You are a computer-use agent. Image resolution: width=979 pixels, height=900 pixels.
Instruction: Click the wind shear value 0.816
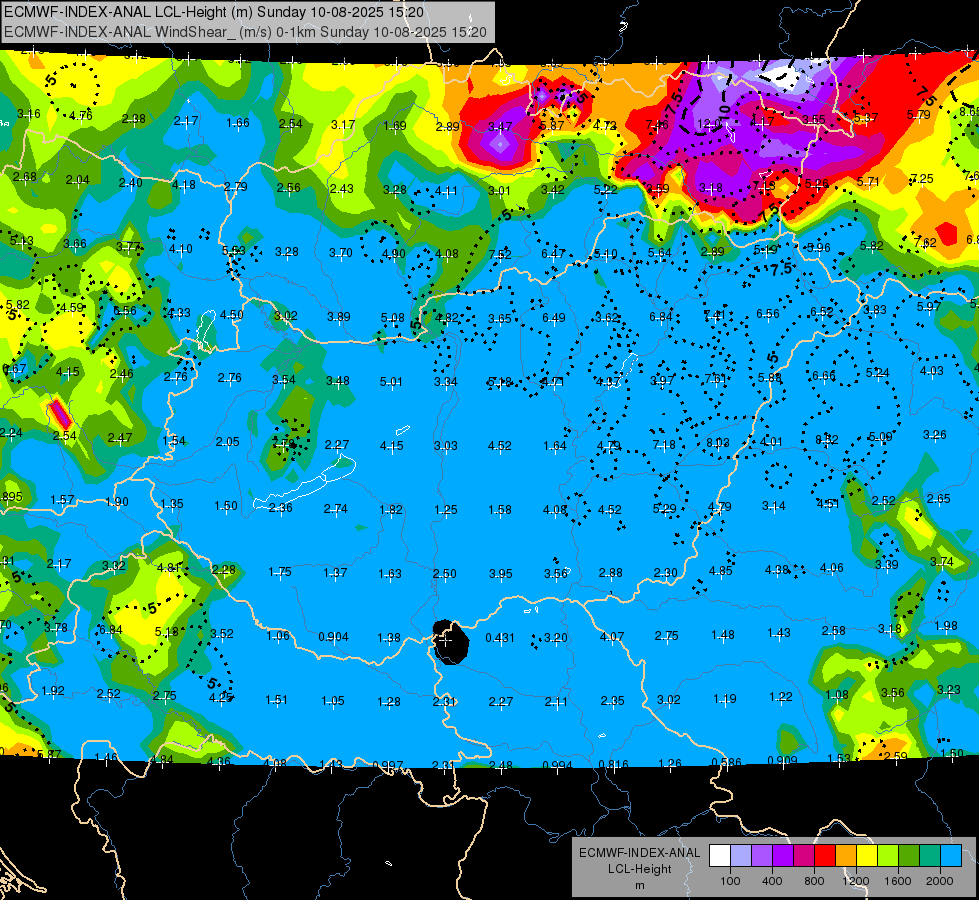[613, 764]
